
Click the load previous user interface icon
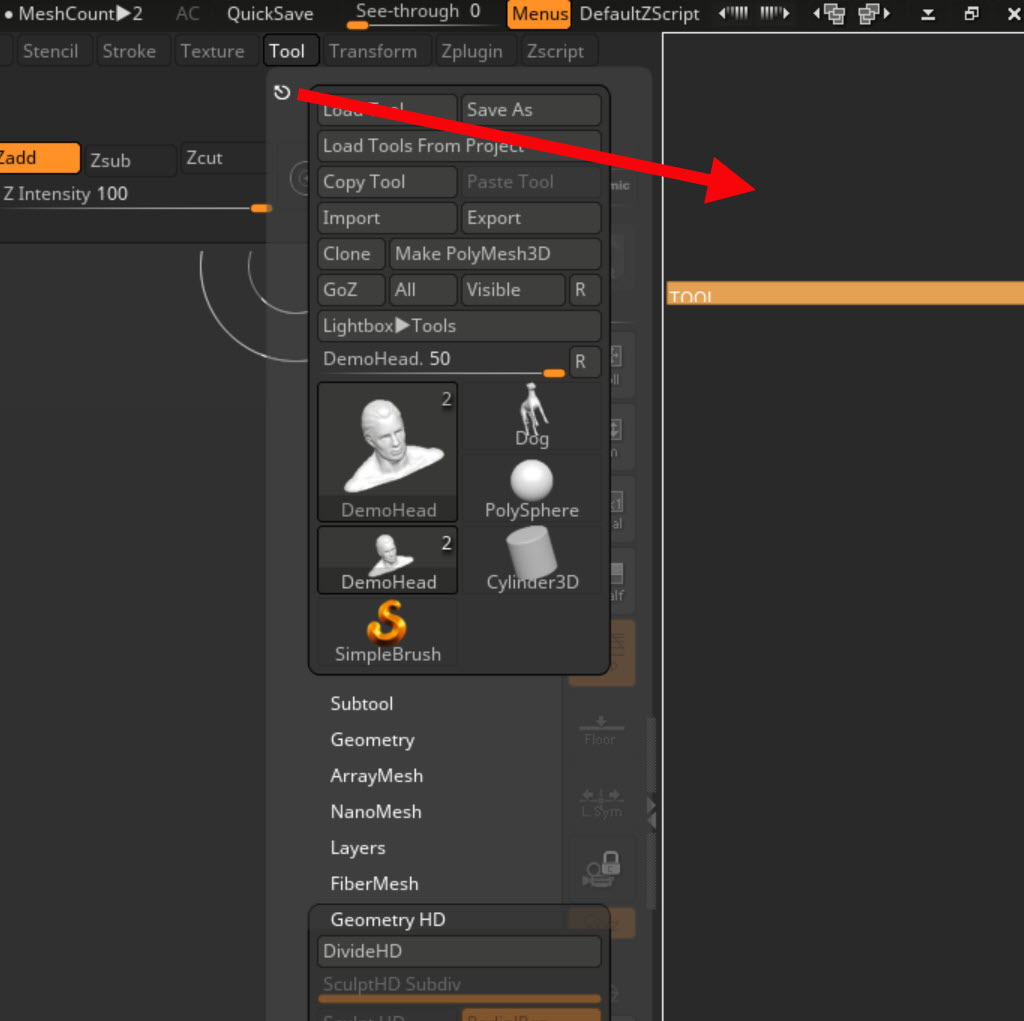pyautogui.click(x=829, y=13)
